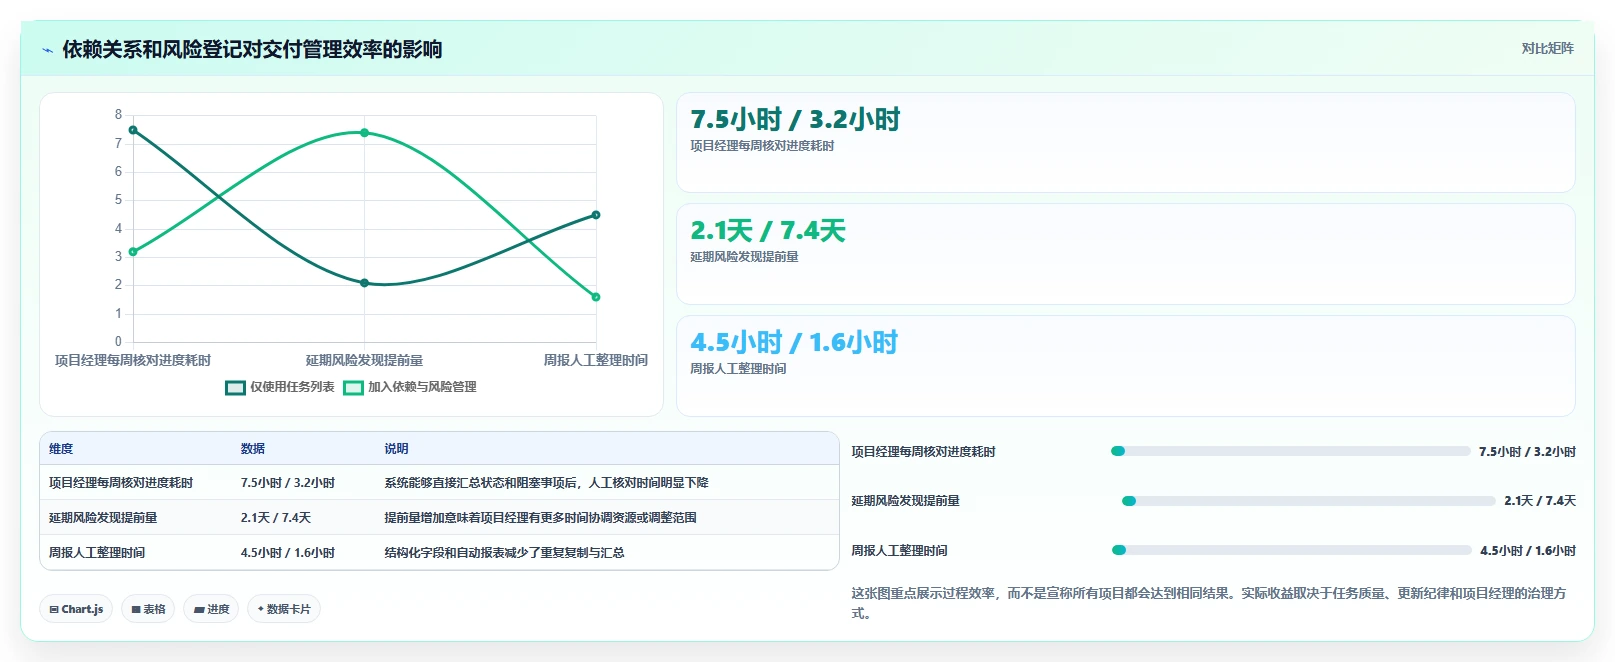Click the progress row label 项目经理每周核对进度耗时
This screenshot has width=1615, height=662.
(x=923, y=452)
